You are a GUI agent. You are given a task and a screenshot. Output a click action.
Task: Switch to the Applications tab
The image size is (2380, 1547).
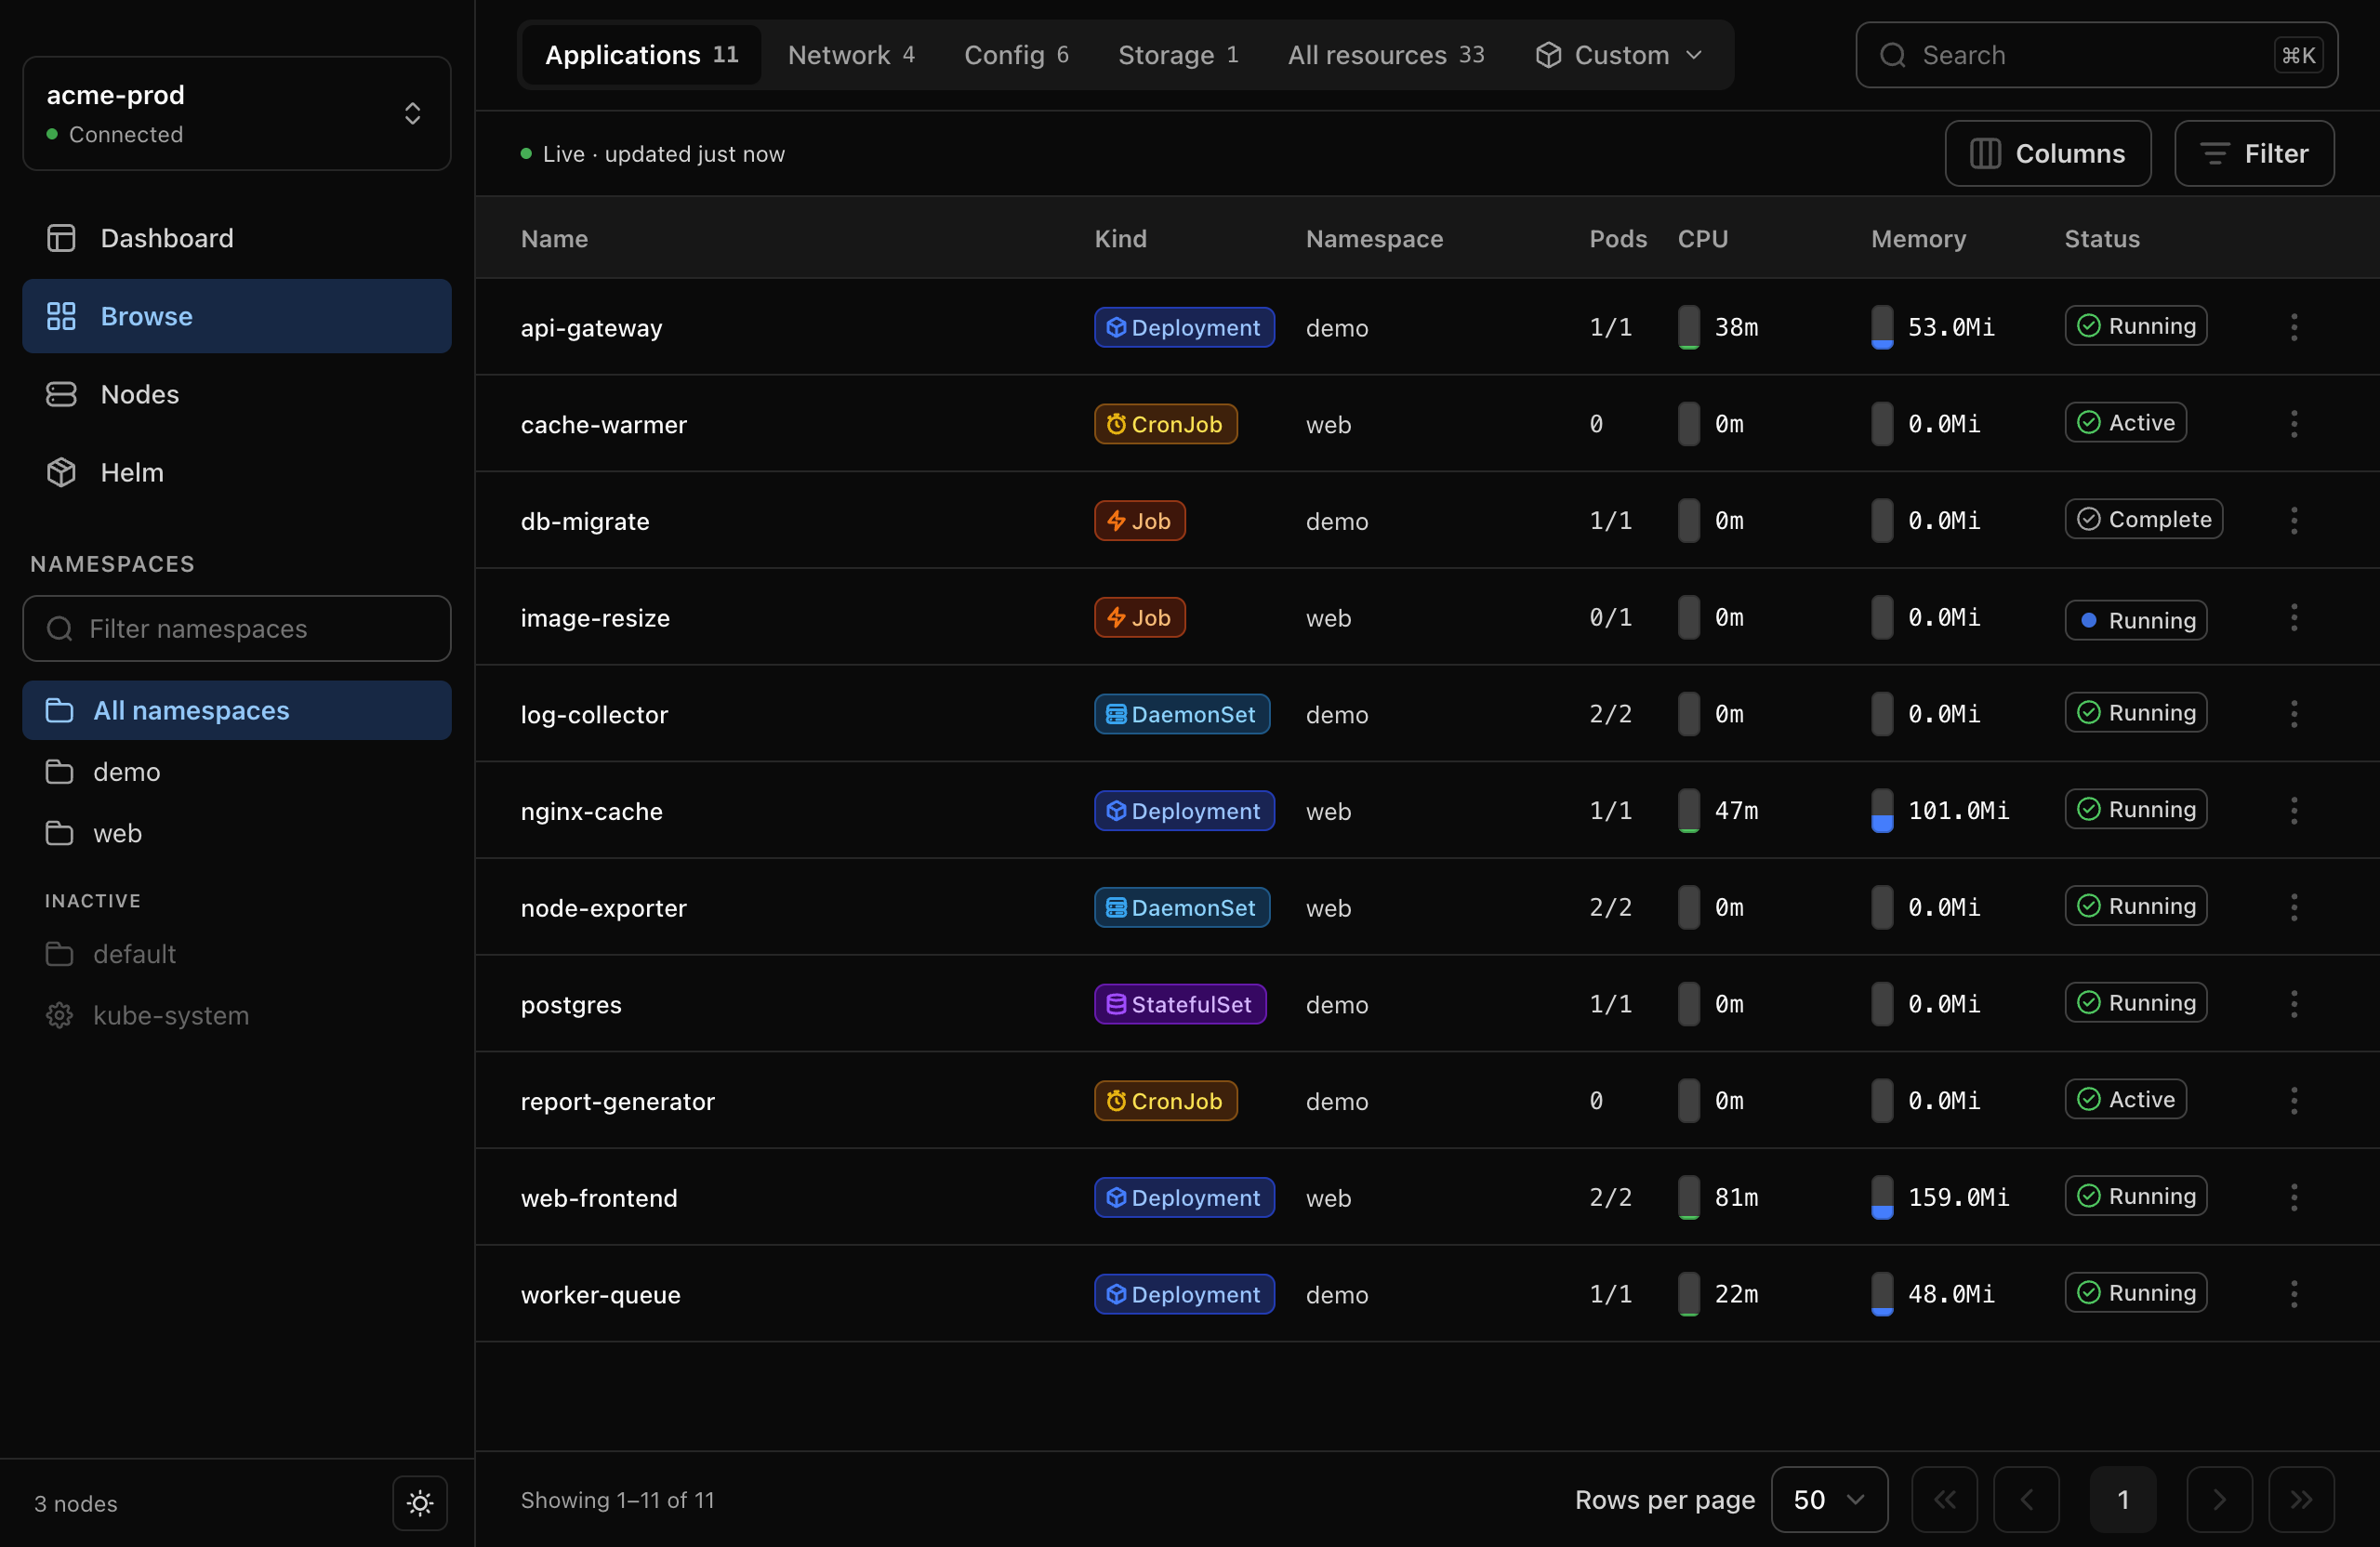641,55
